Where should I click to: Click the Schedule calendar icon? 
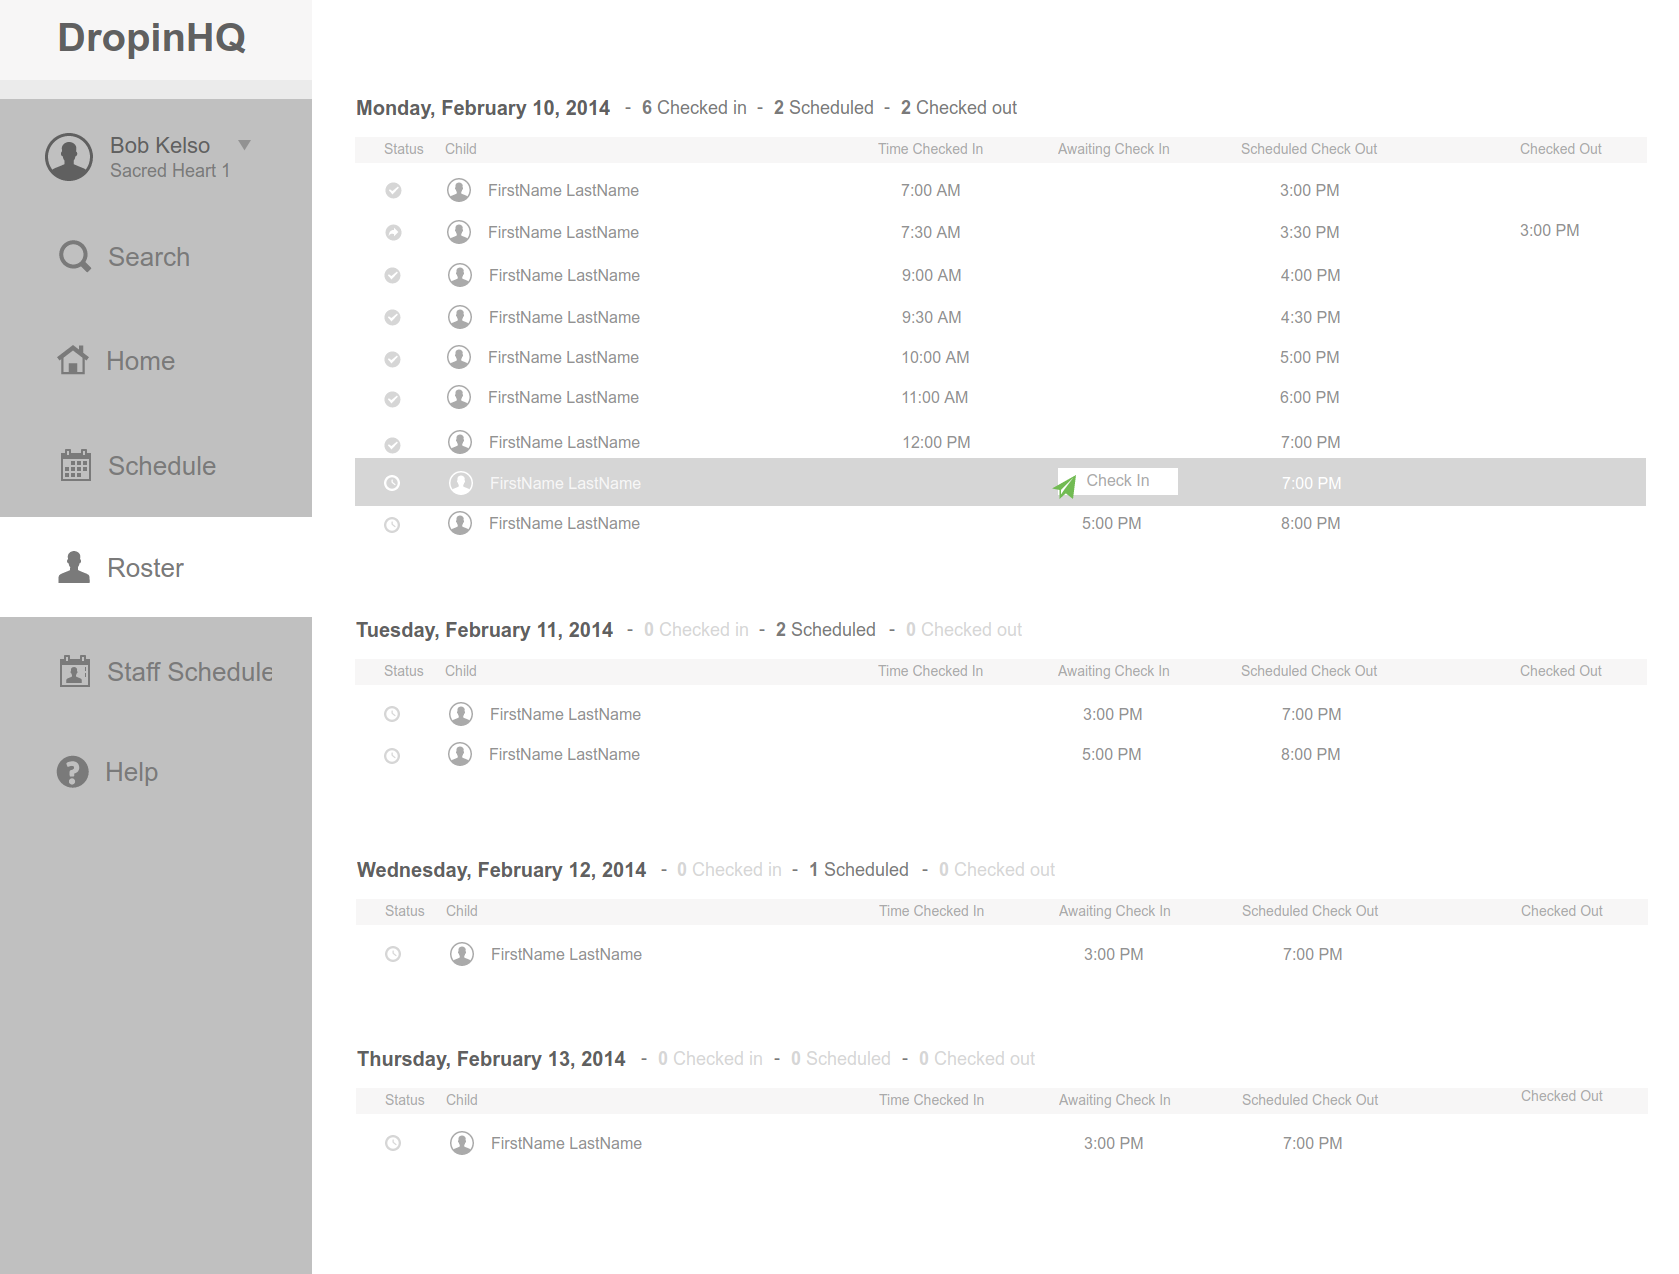76,465
